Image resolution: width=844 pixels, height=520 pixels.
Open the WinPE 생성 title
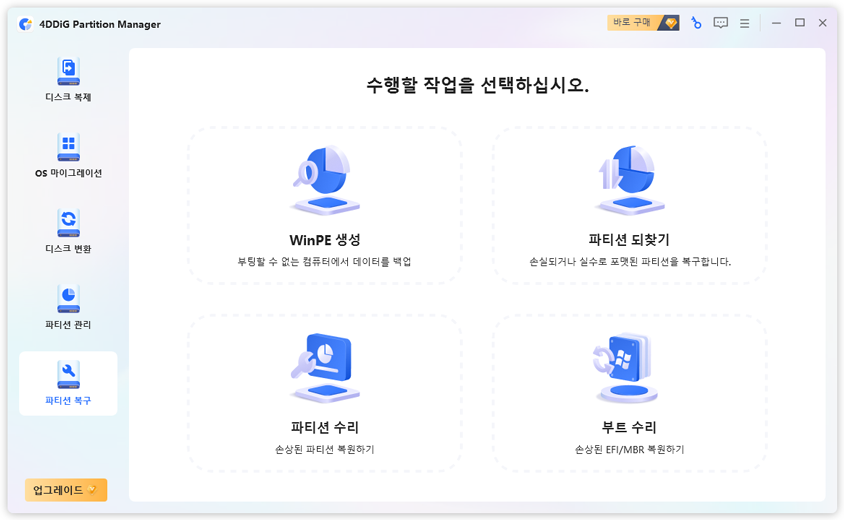325,240
